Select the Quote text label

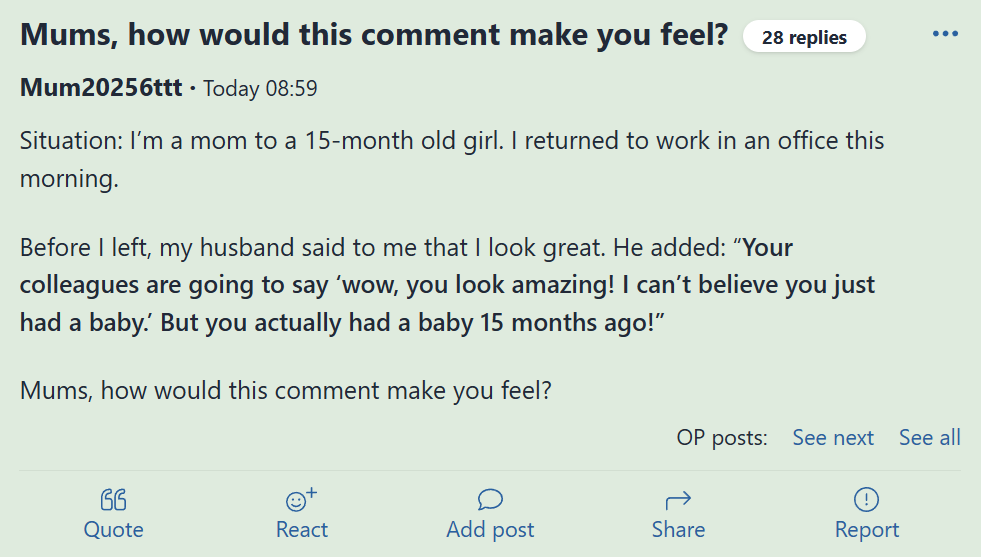pyautogui.click(x=113, y=529)
